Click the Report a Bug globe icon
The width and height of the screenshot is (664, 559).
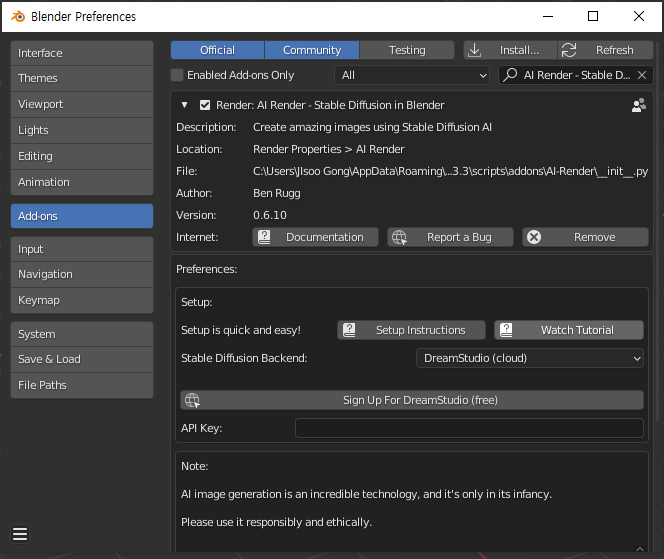(x=399, y=237)
